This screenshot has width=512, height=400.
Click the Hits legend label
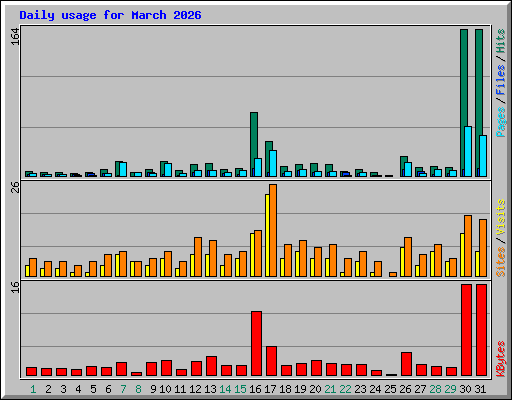point(500,42)
